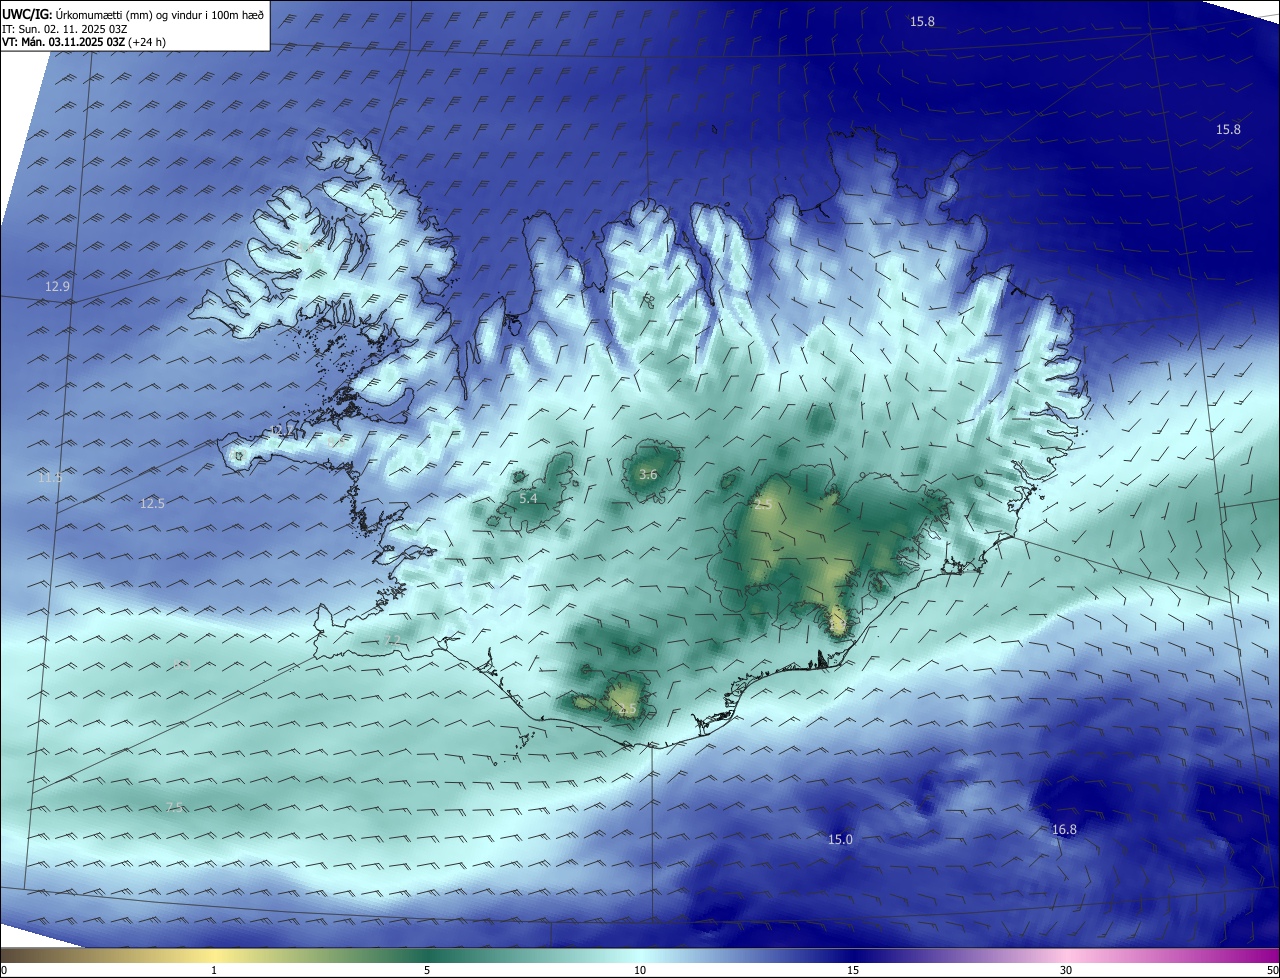Viewport: 1280px width, 978px height.
Task: Click the 15.8 value label in the northeast corner
Action: point(1228,130)
